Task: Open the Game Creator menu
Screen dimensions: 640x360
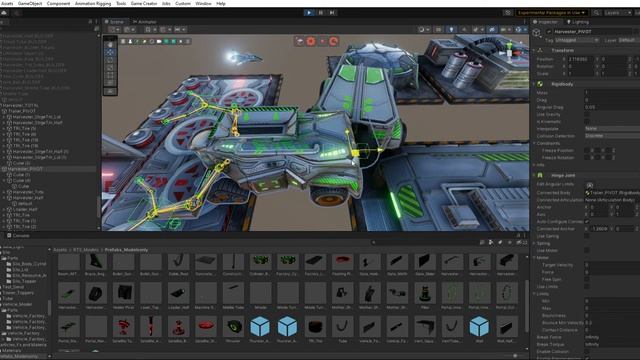Action: click(x=144, y=3)
